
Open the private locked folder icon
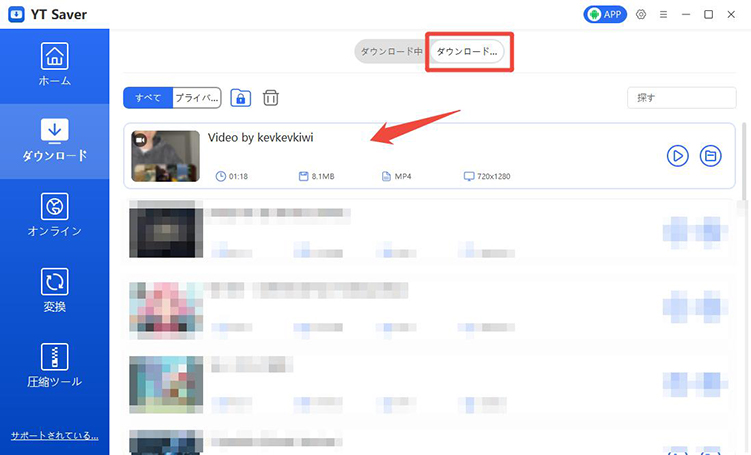pos(240,98)
